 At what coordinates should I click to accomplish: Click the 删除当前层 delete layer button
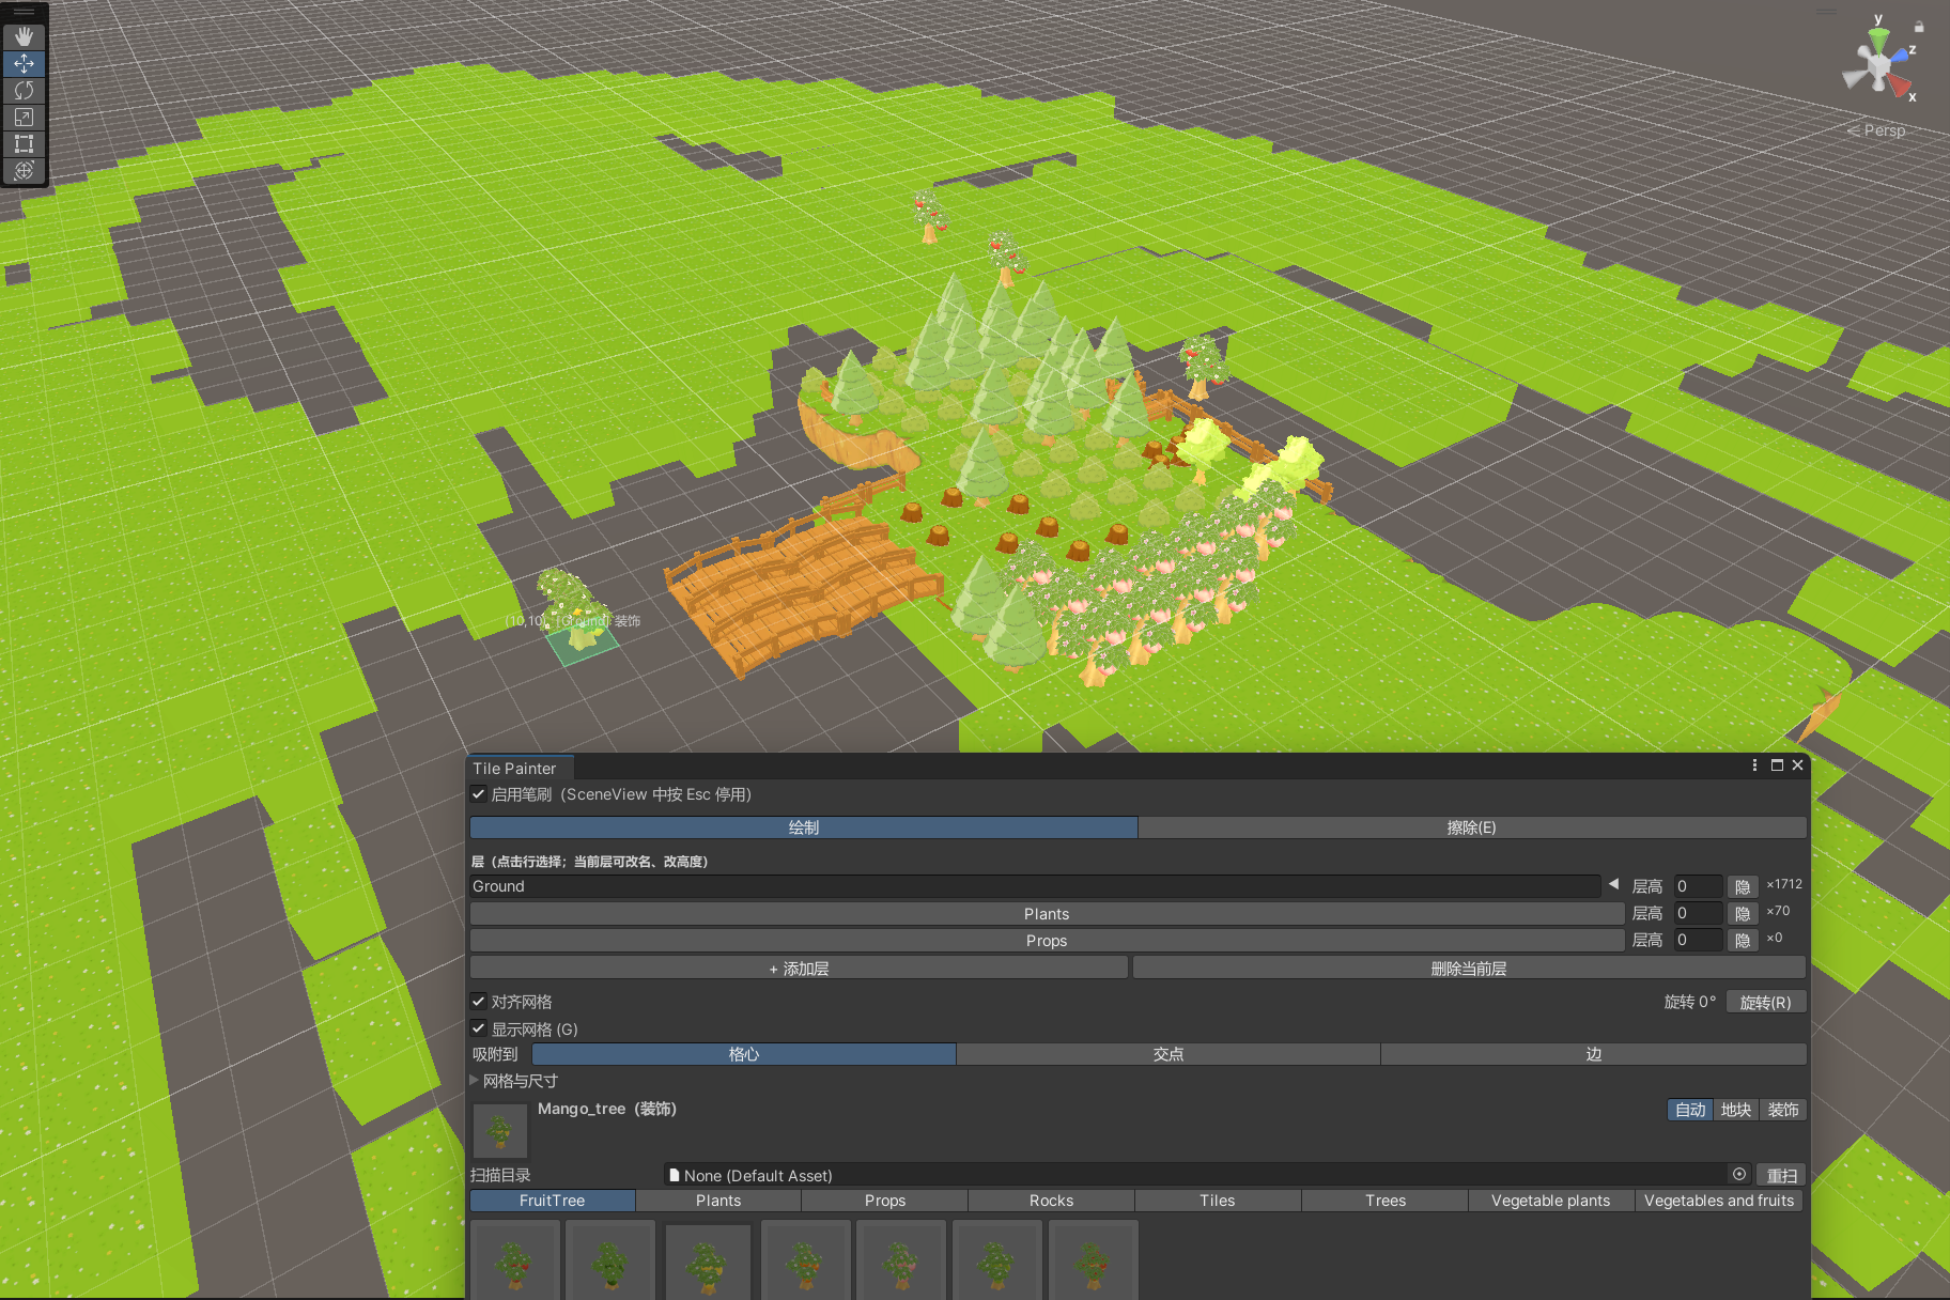pos(1468,968)
